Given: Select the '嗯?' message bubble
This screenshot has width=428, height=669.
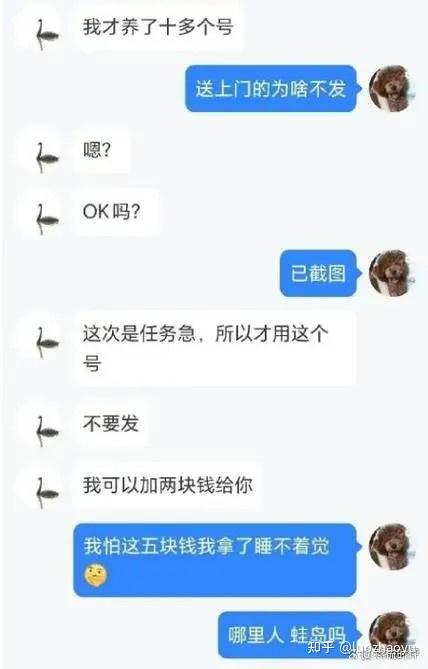Looking at the screenshot, I should tap(101, 150).
